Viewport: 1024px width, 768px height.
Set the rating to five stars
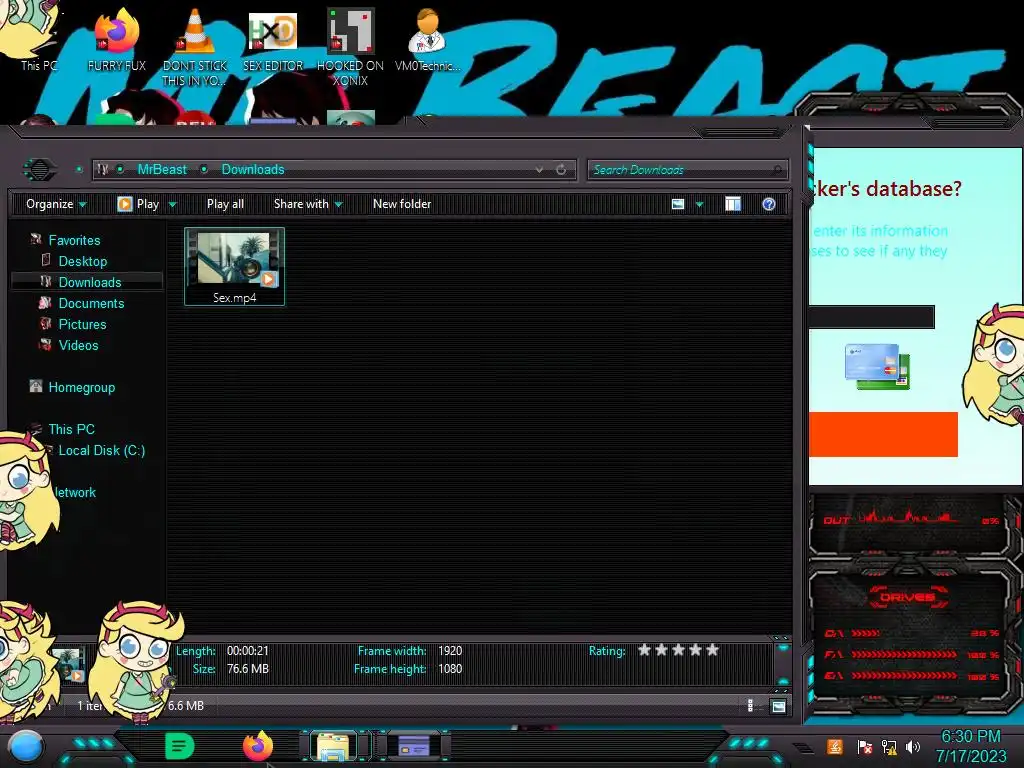tap(712, 650)
